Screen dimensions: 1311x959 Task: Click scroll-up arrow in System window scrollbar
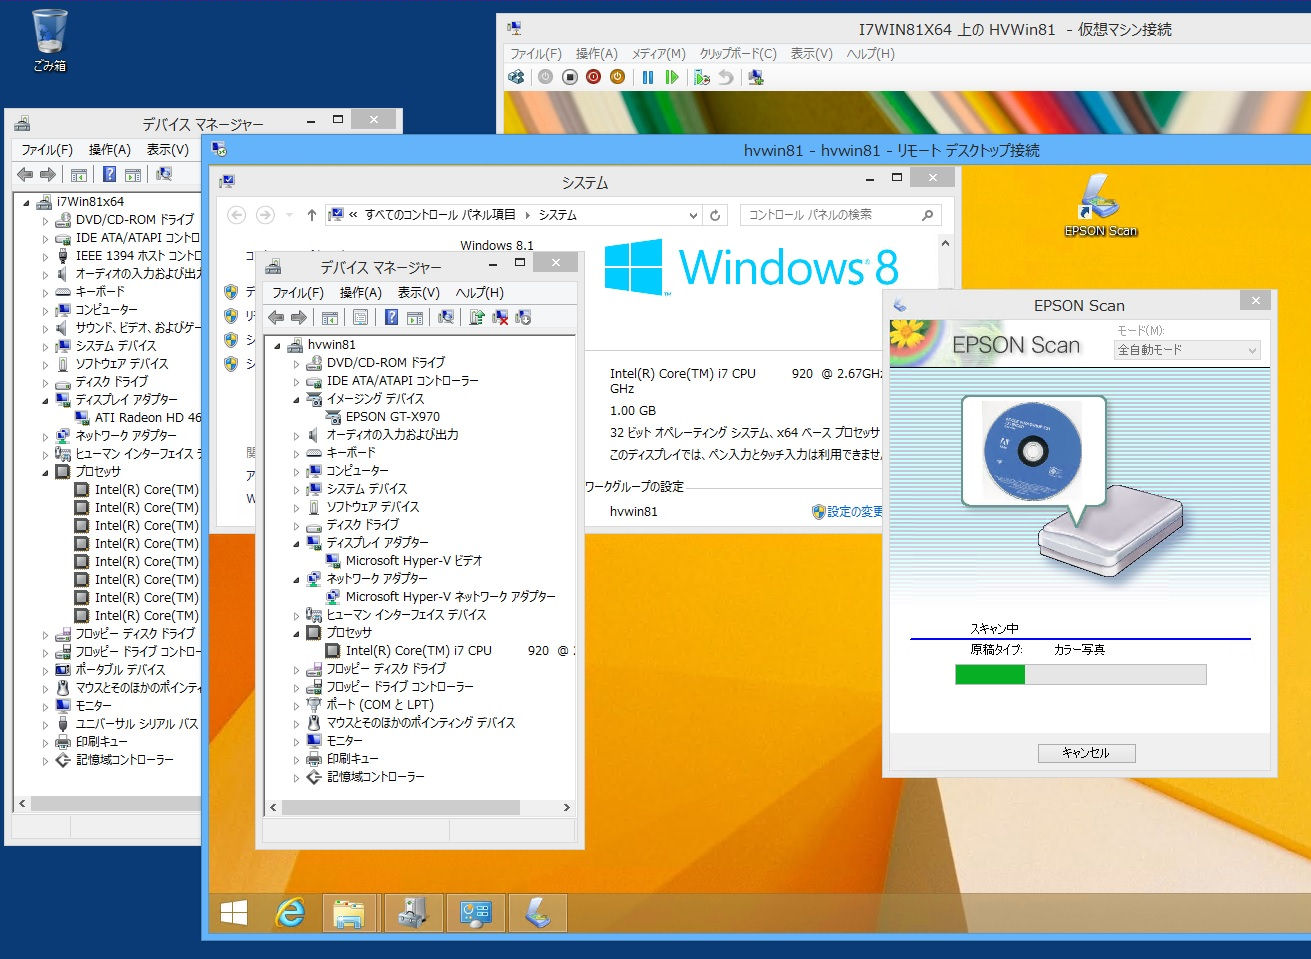pyautogui.click(x=945, y=243)
